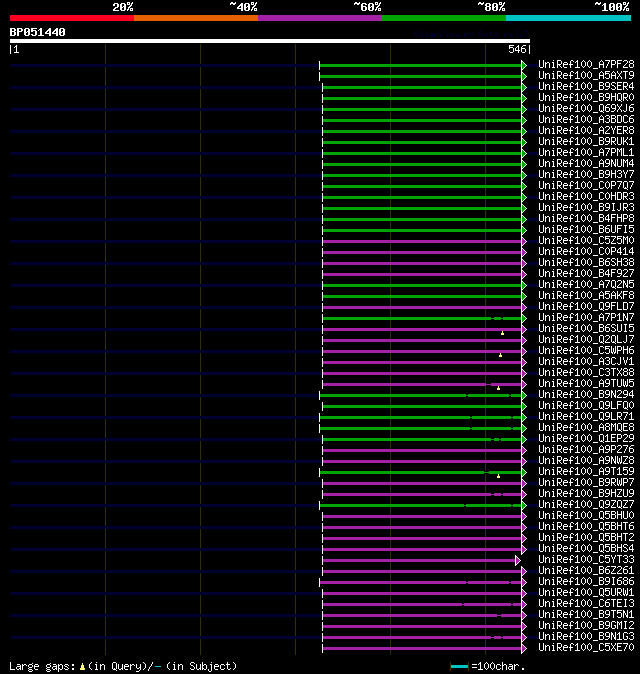This screenshot has width=640, height=674.
Task: Open hit UniRef100_B9SER4
Action: click(x=586, y=86)
